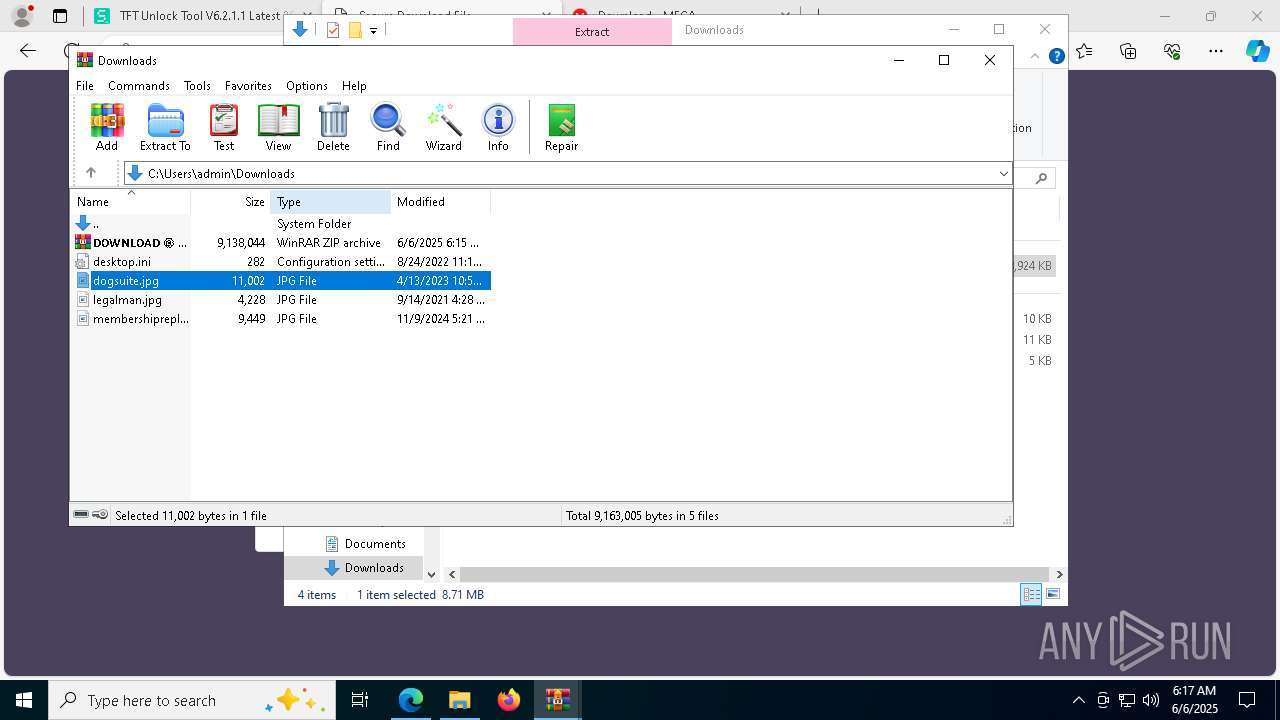Click the Repair archive tool
The width and height of the screenshot is (1280, 720).
click(561, 127)
